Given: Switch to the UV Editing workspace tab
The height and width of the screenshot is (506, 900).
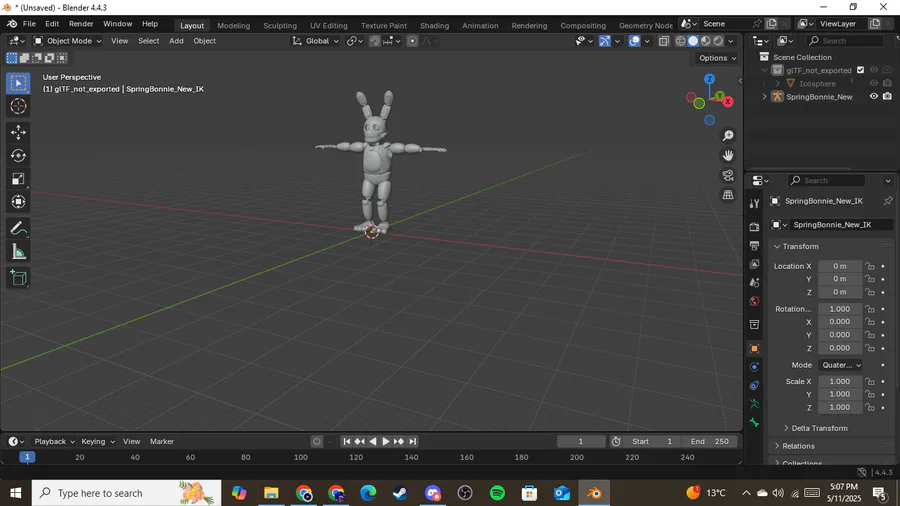Looking at the screenshot, I should (328, 25).
